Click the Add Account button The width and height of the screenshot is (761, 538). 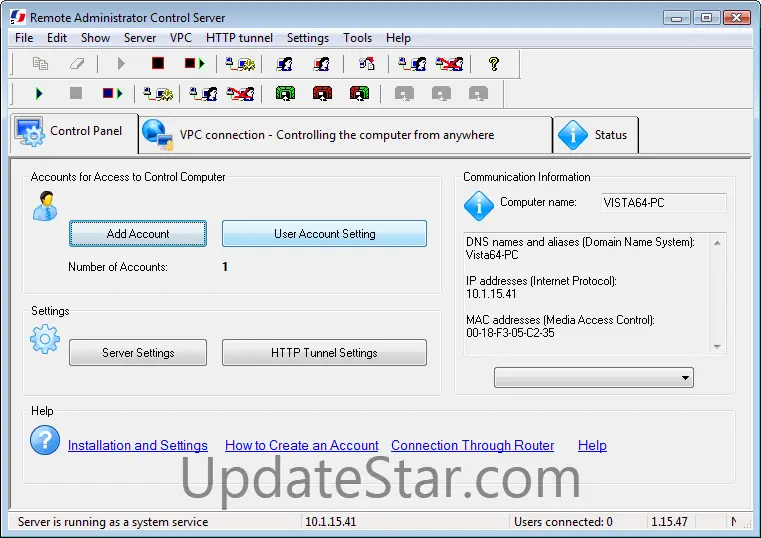click(138, 233)
